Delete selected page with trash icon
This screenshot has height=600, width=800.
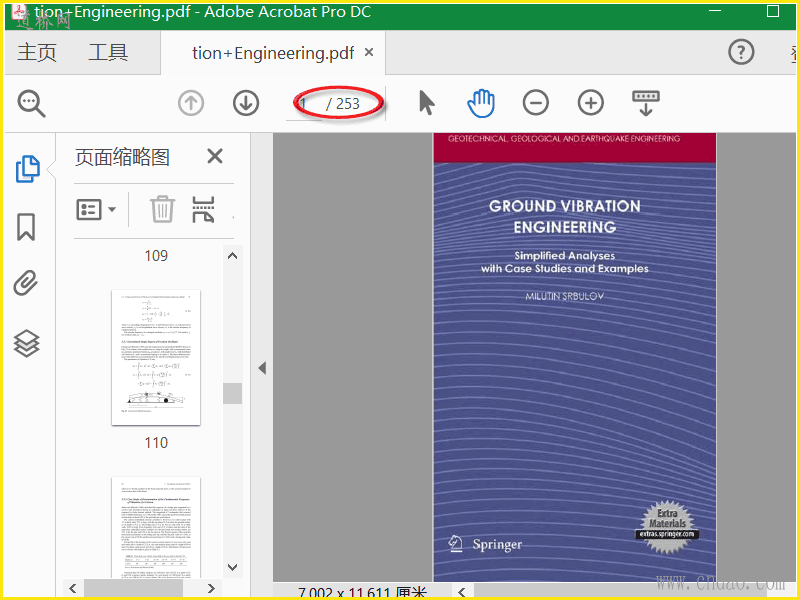[162, 209]
